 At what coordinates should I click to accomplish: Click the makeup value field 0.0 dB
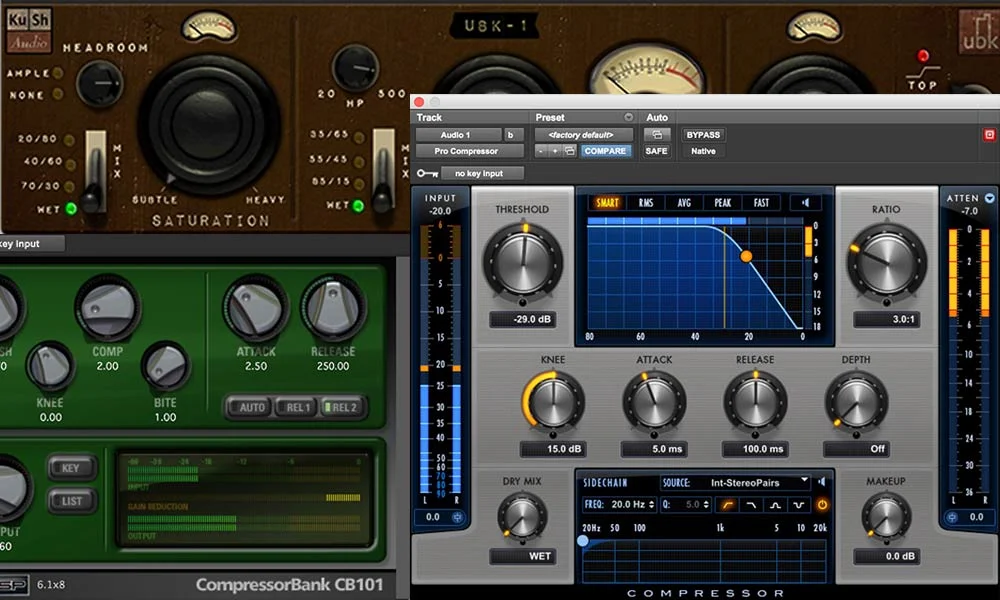point(886,556)
